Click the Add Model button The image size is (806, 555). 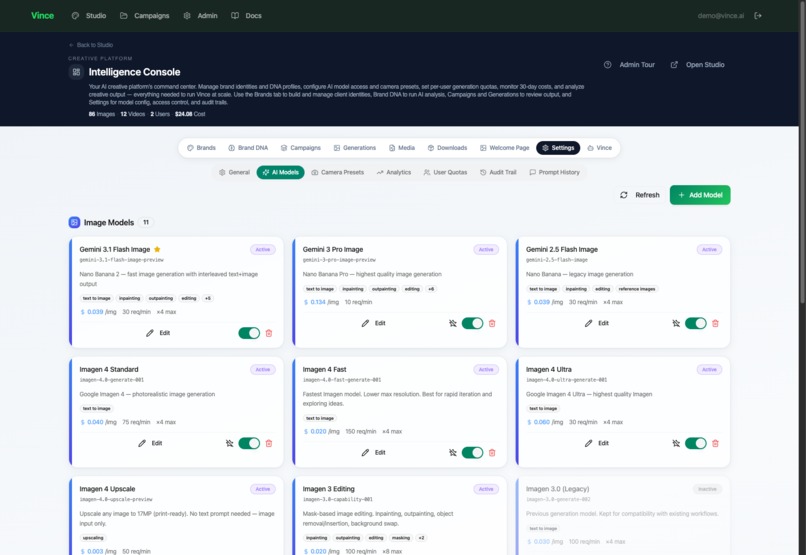(700, 195)
